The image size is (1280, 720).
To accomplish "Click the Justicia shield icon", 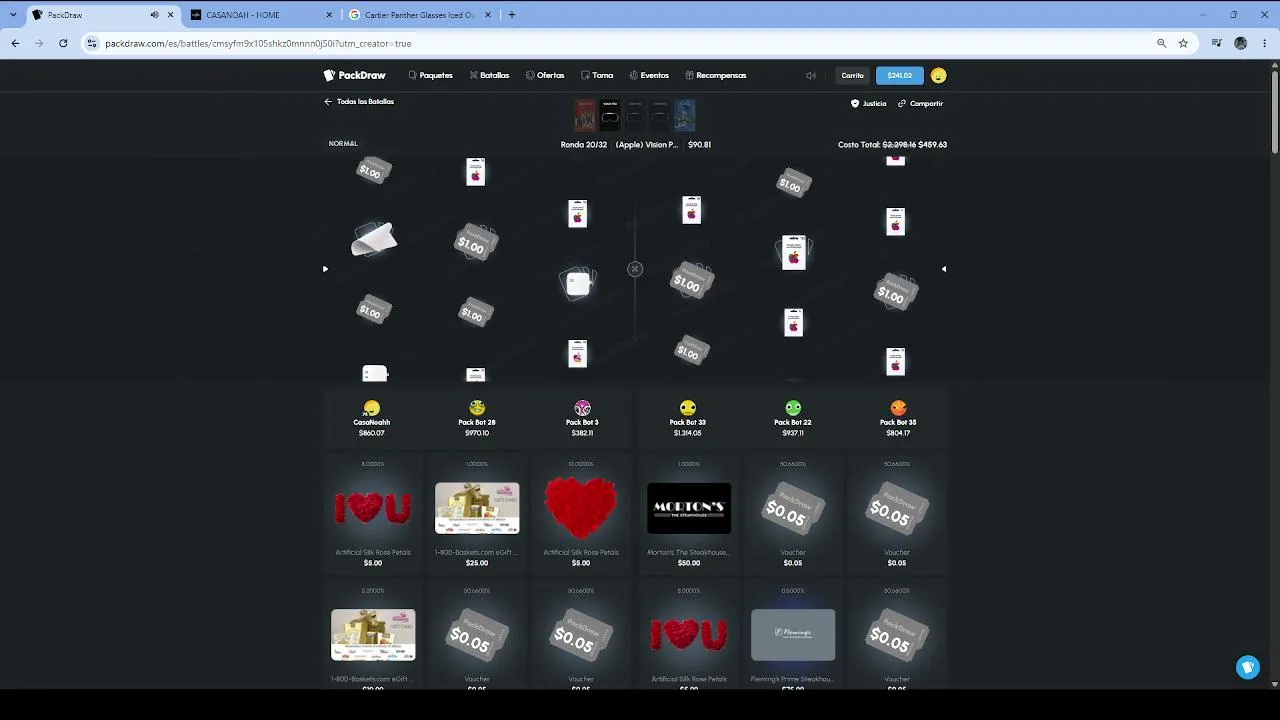I will coord(855,103).
